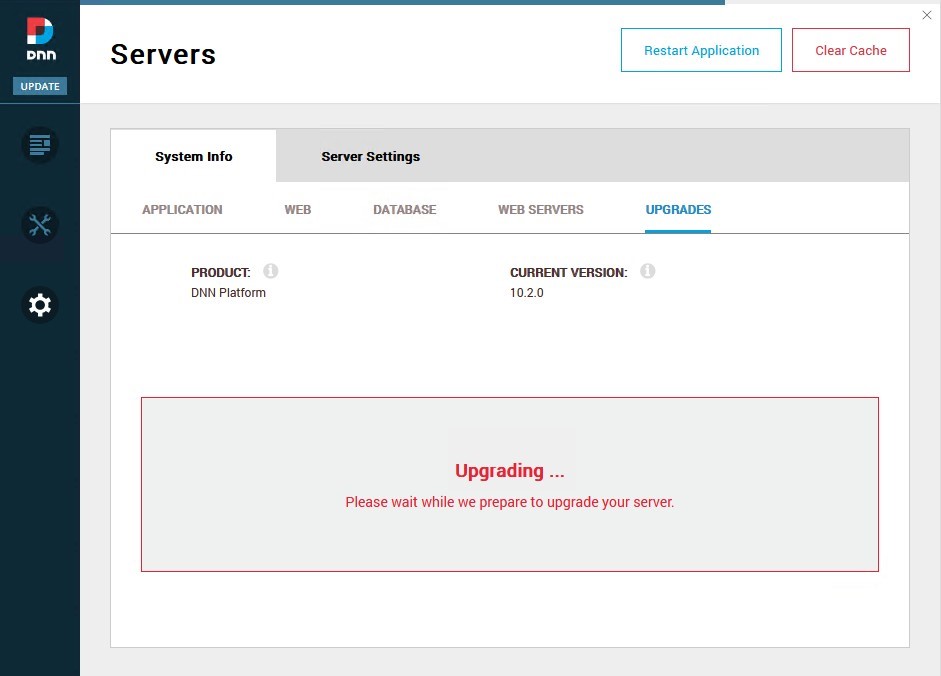Click the UPDATE badge under the logo
The image size is (941, 676).
point(40,86)
